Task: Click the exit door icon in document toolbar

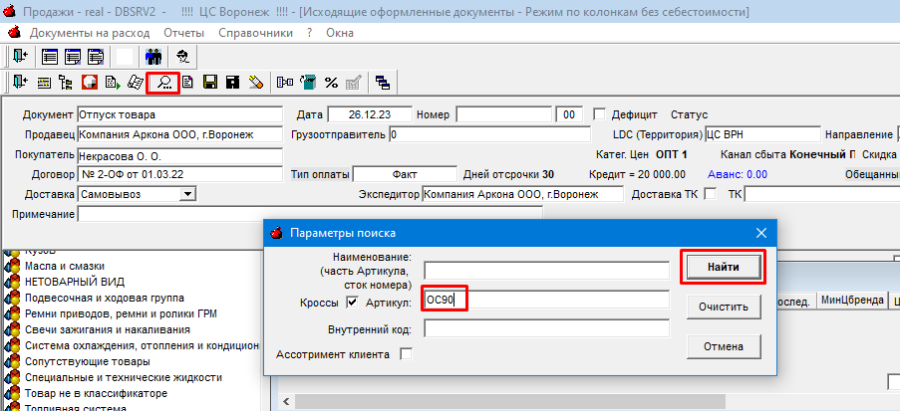Action: (20, 83)
